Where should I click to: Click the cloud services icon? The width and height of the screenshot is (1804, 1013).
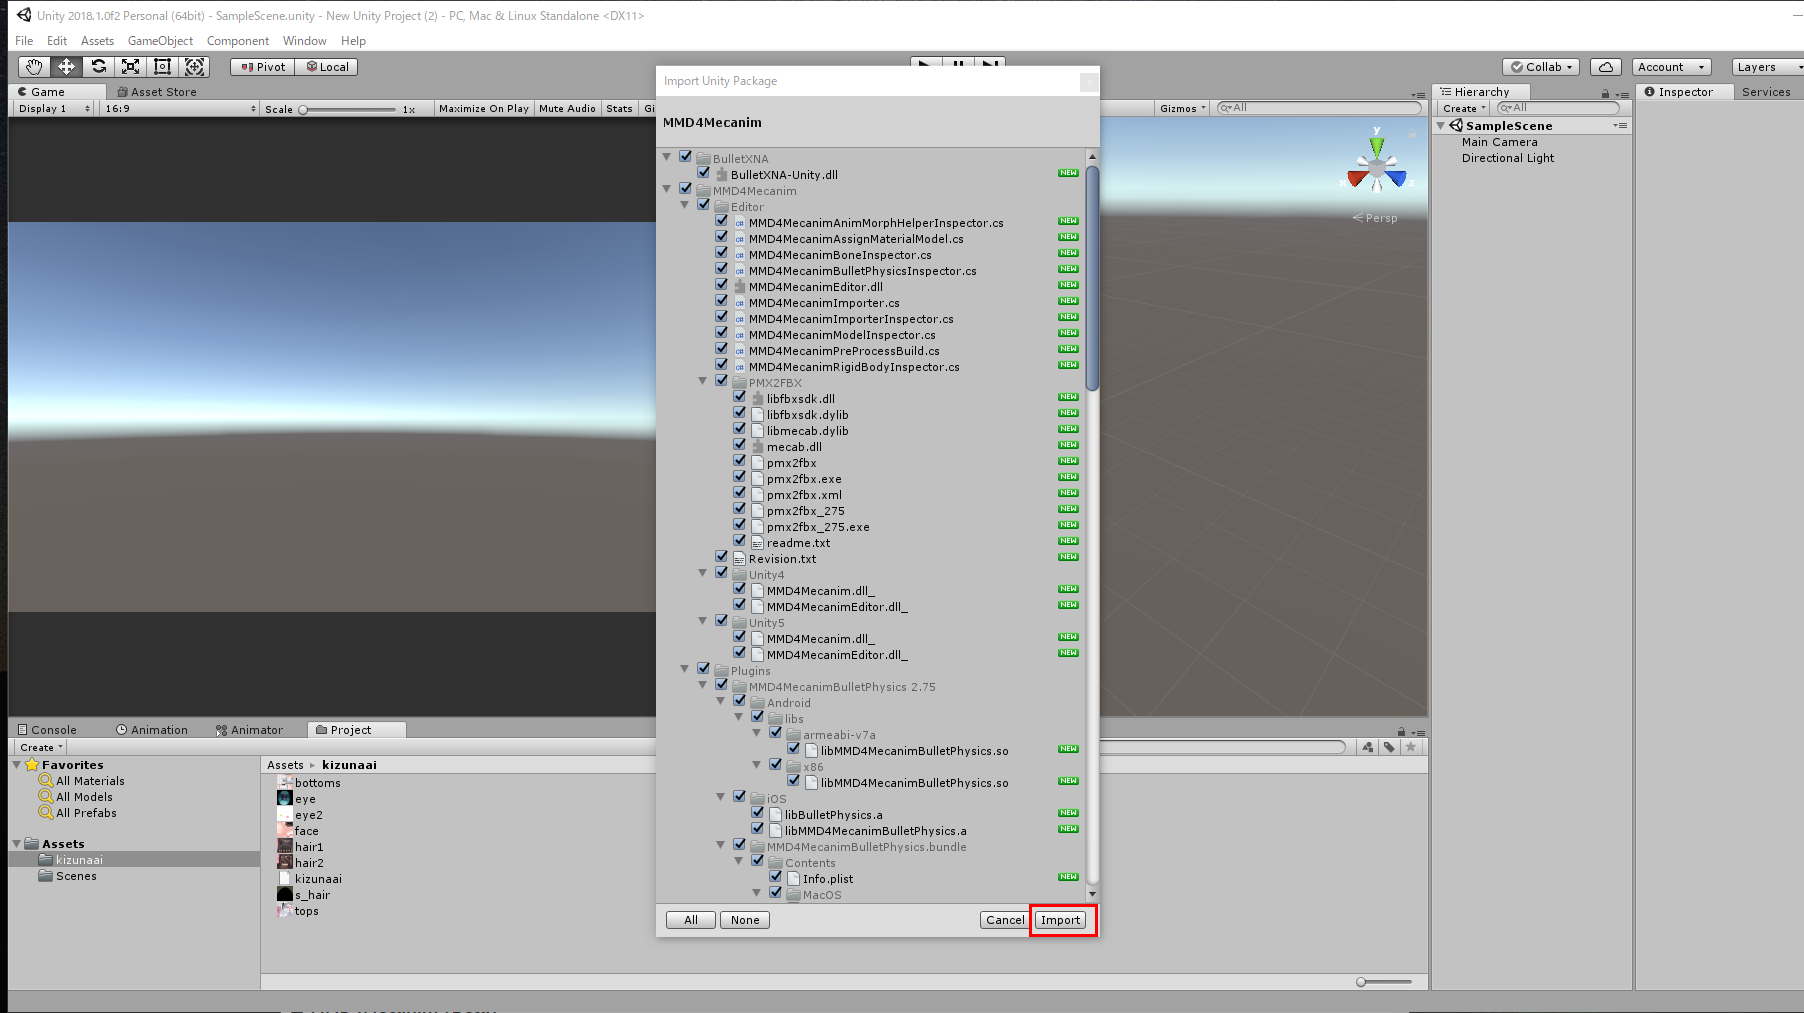click(1605, 67)
